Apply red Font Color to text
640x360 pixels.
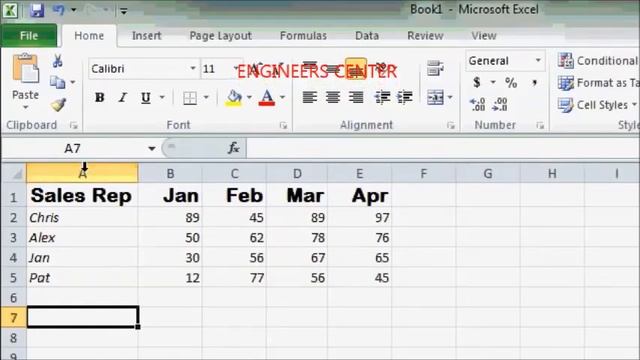click(267, 98)
